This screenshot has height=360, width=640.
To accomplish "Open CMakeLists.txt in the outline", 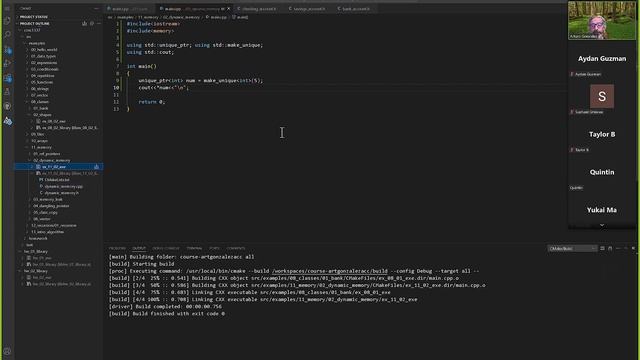I will (x=57, y=180).
